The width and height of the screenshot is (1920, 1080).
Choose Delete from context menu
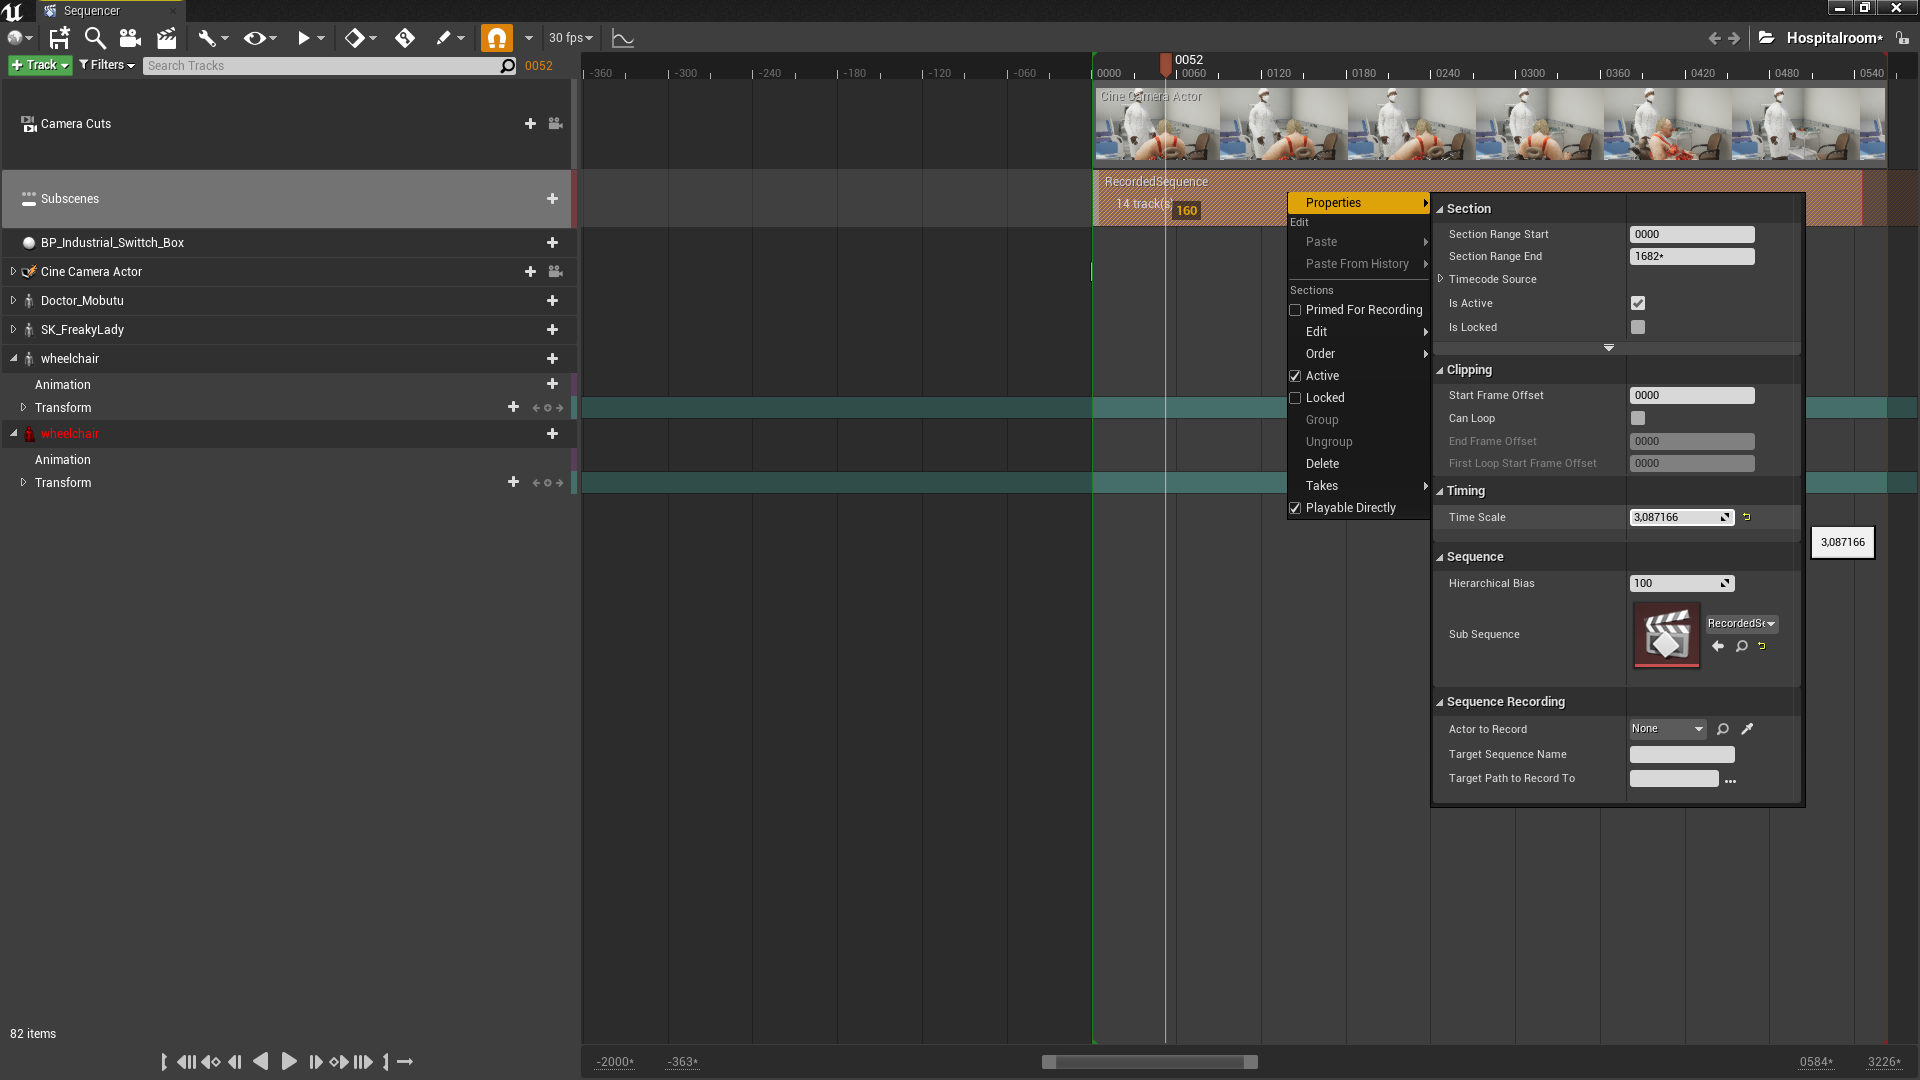(1359, 464)
